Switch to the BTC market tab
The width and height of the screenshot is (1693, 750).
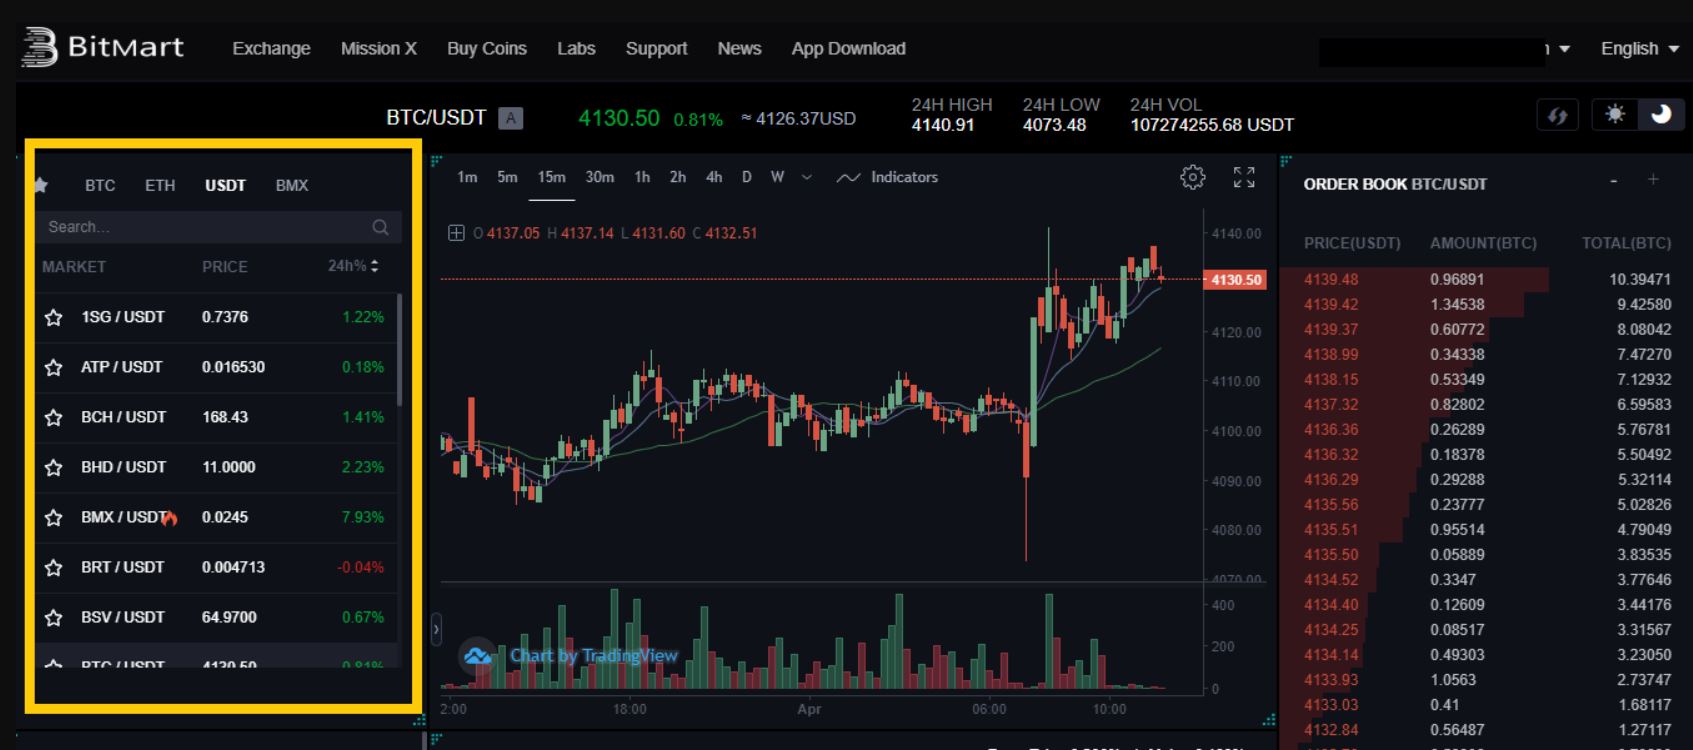100,185
